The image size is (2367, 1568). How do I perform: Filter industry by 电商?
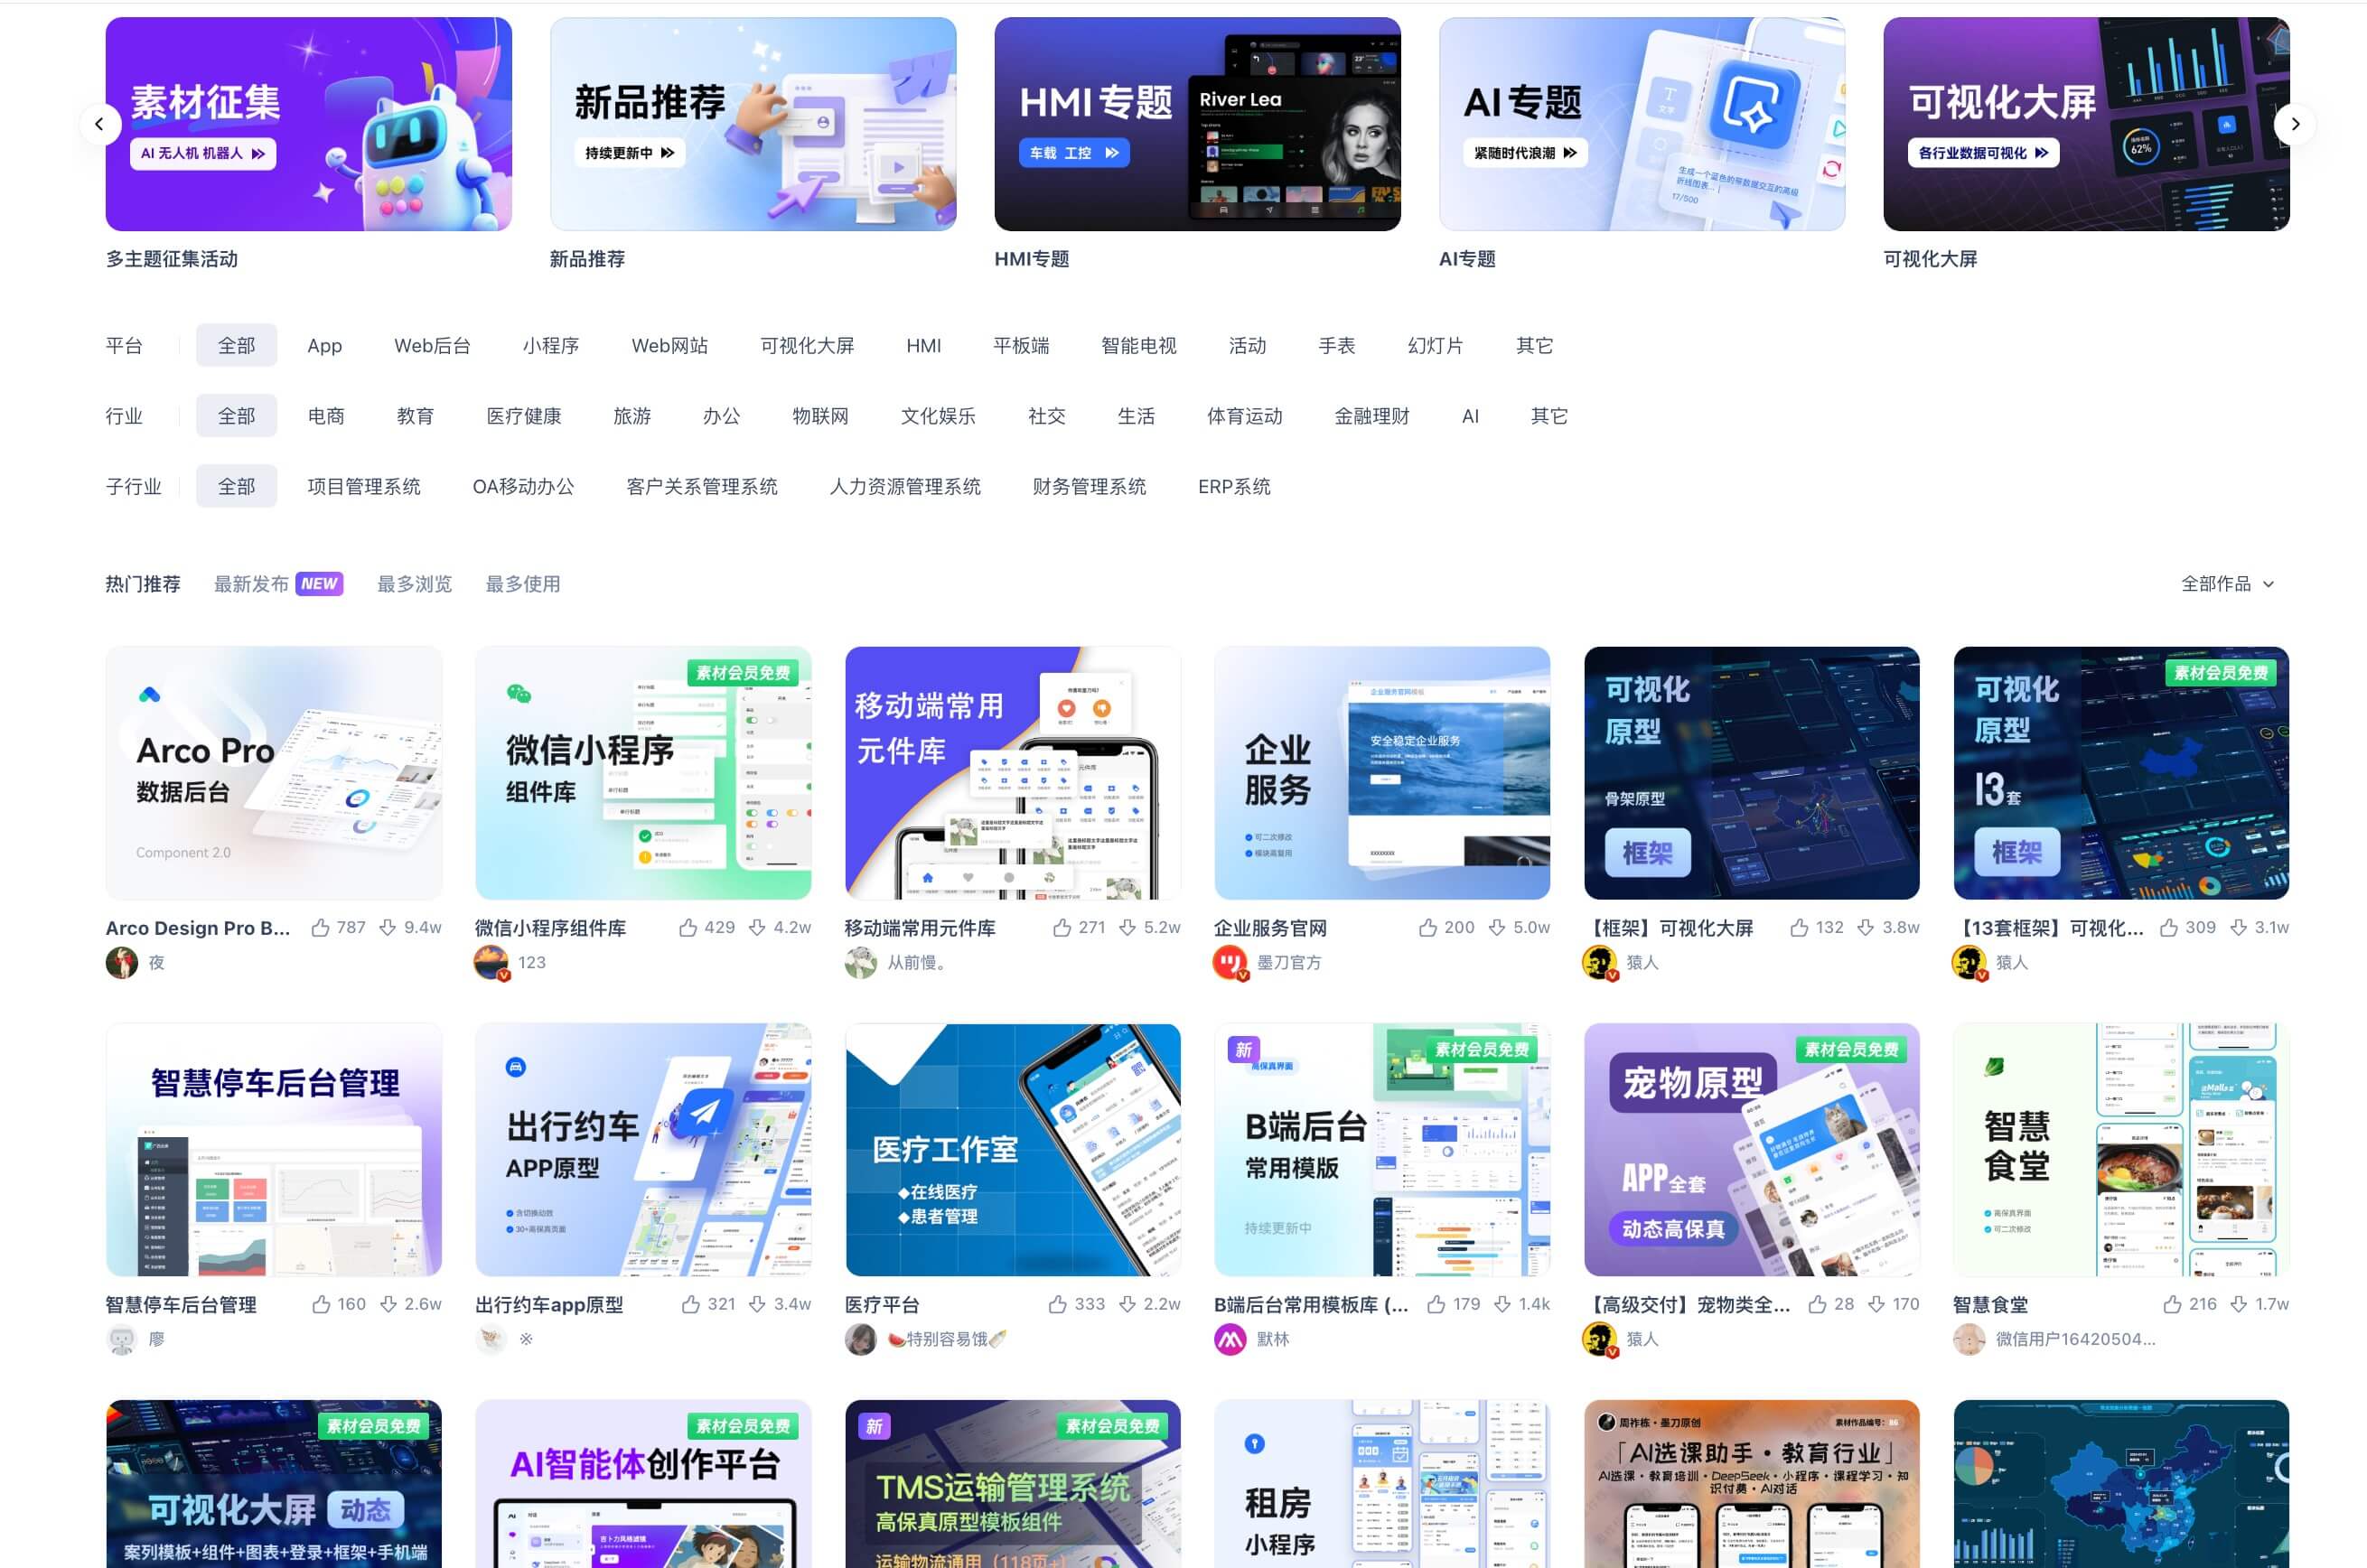click(326, 416)
